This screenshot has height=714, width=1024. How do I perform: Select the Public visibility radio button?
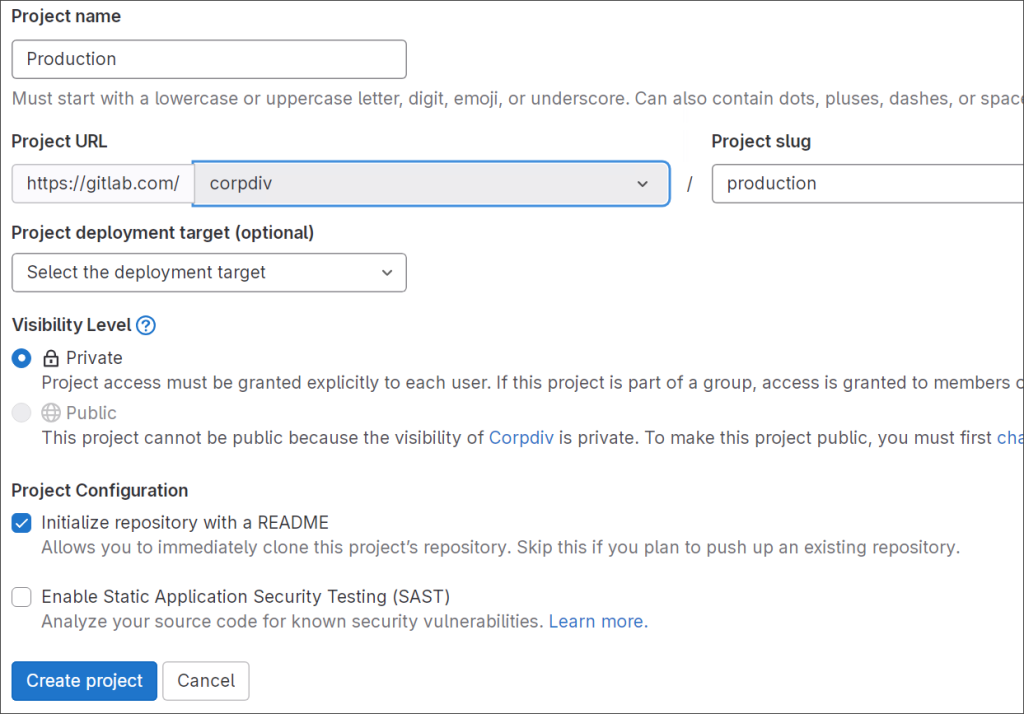click(x=21, y=413)
